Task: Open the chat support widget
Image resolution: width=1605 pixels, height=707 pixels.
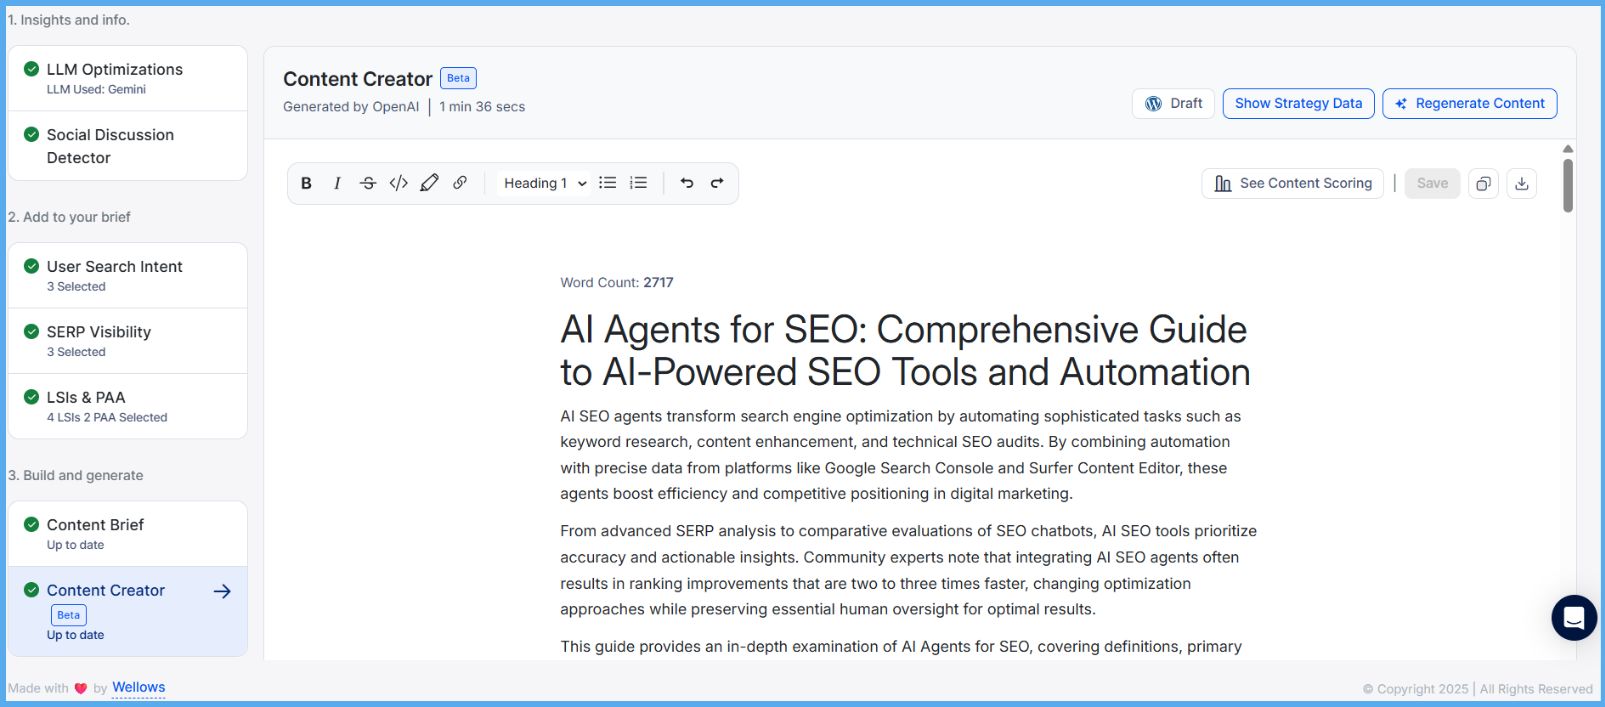Action: tap(1573, 618)
